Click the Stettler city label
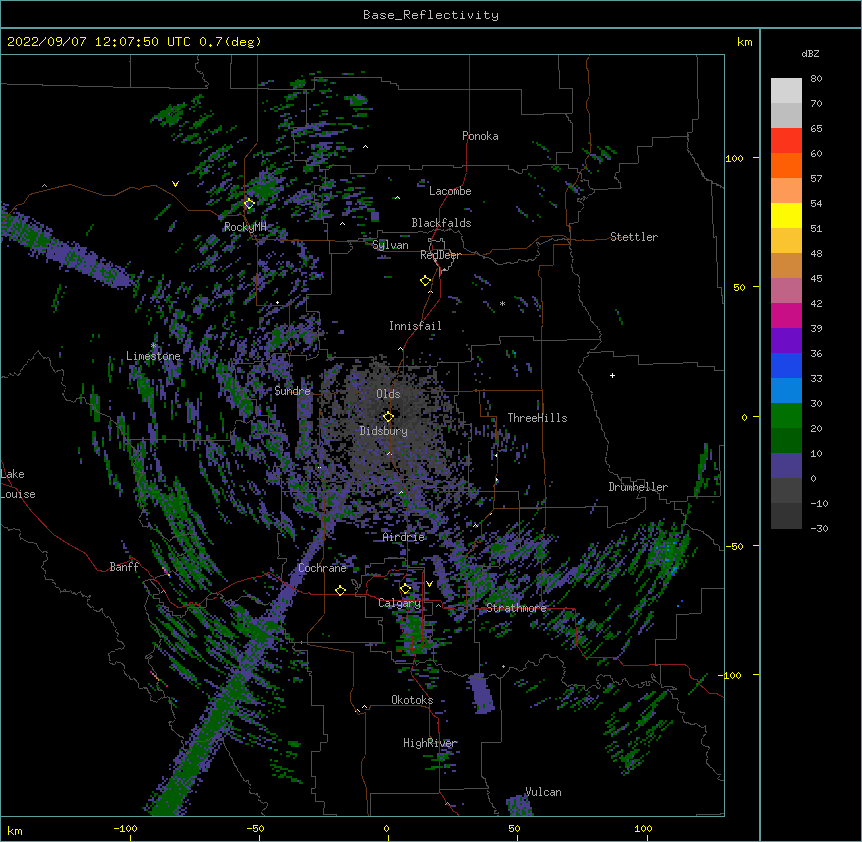862x842 pixels. pyautogui.click(x=634, y=237)
